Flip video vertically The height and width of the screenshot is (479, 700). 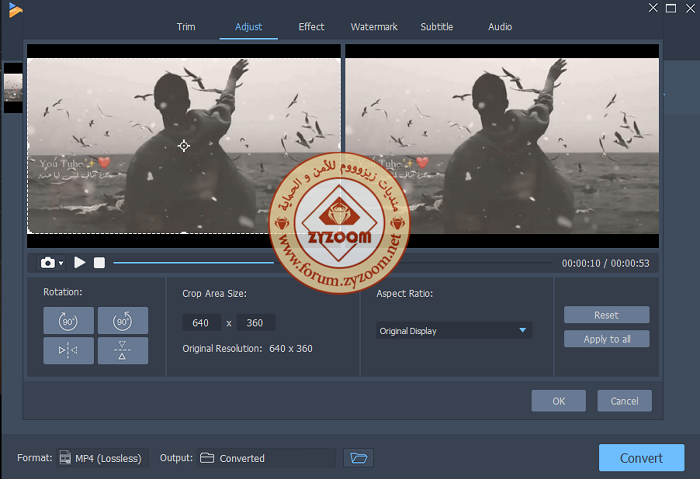123,350
